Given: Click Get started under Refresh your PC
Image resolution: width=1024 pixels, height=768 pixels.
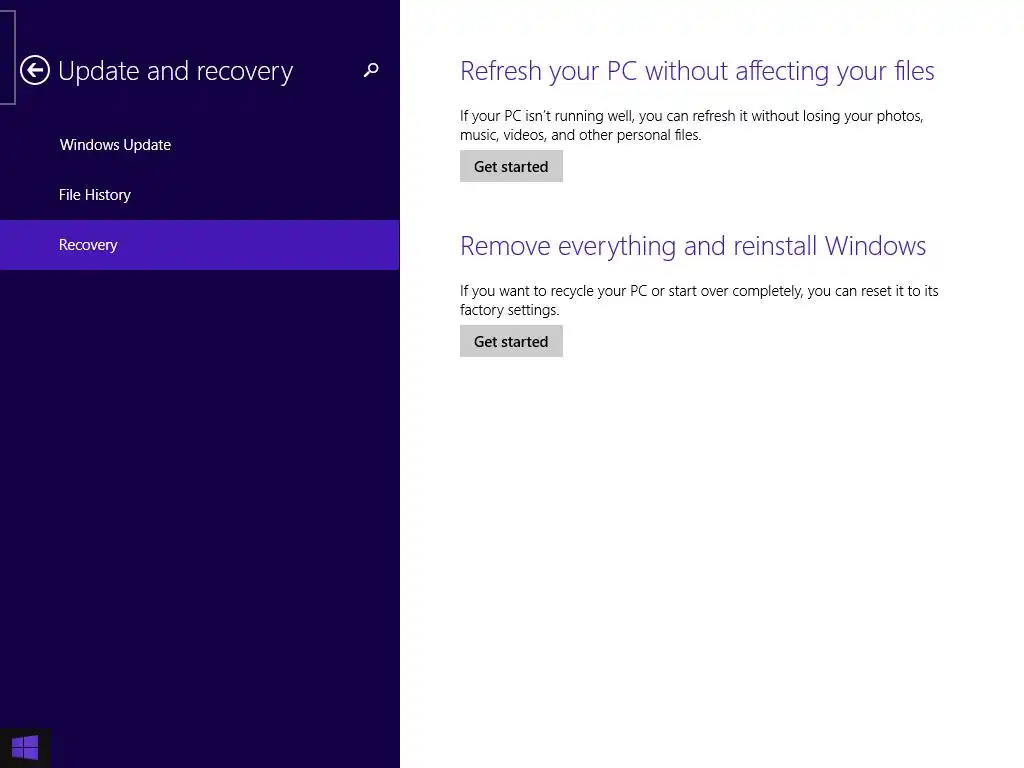Looking at the screenshot, I should coord(511,167).
